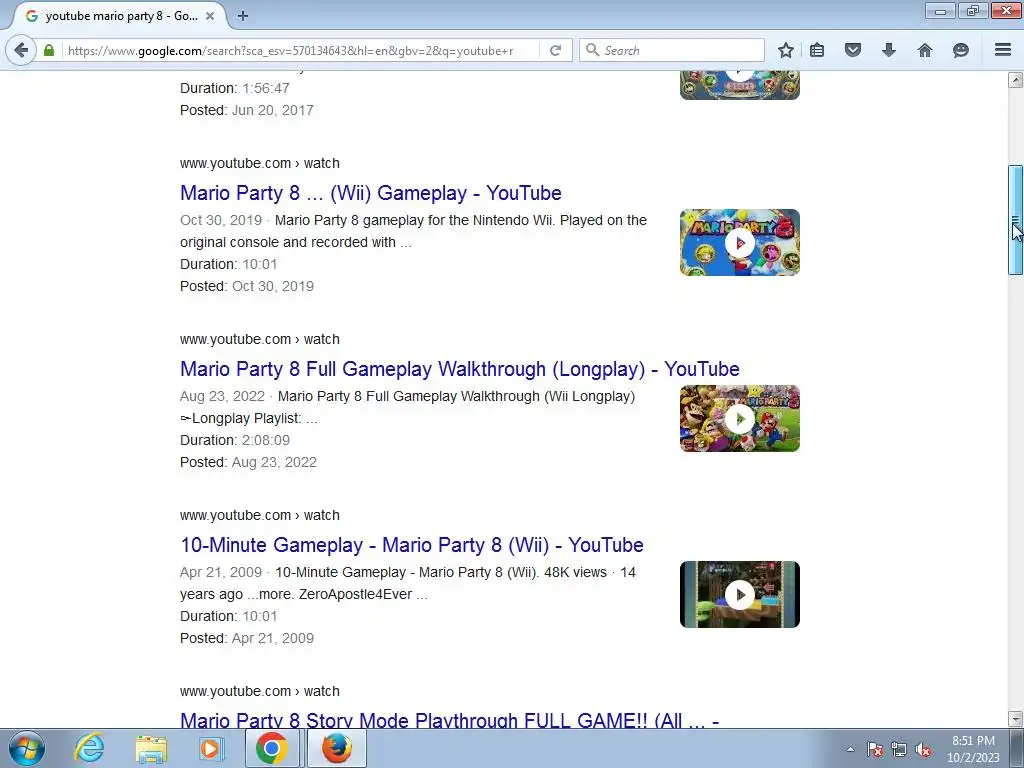Play the Longplay walkthrough video thumbnail

[x=739, y=419]
